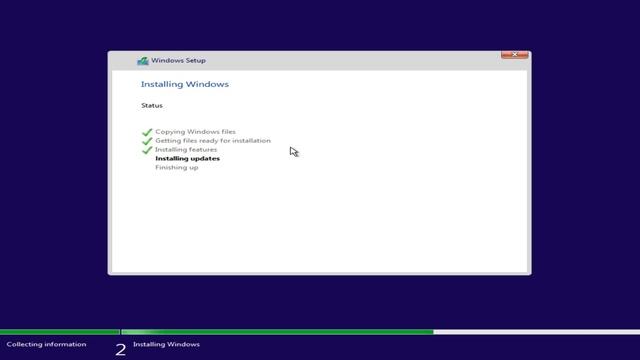The width and height of the screenshot is (640, 360).
Task: Click the checkmark beside Getting files ready
Action: pos(147,141)
